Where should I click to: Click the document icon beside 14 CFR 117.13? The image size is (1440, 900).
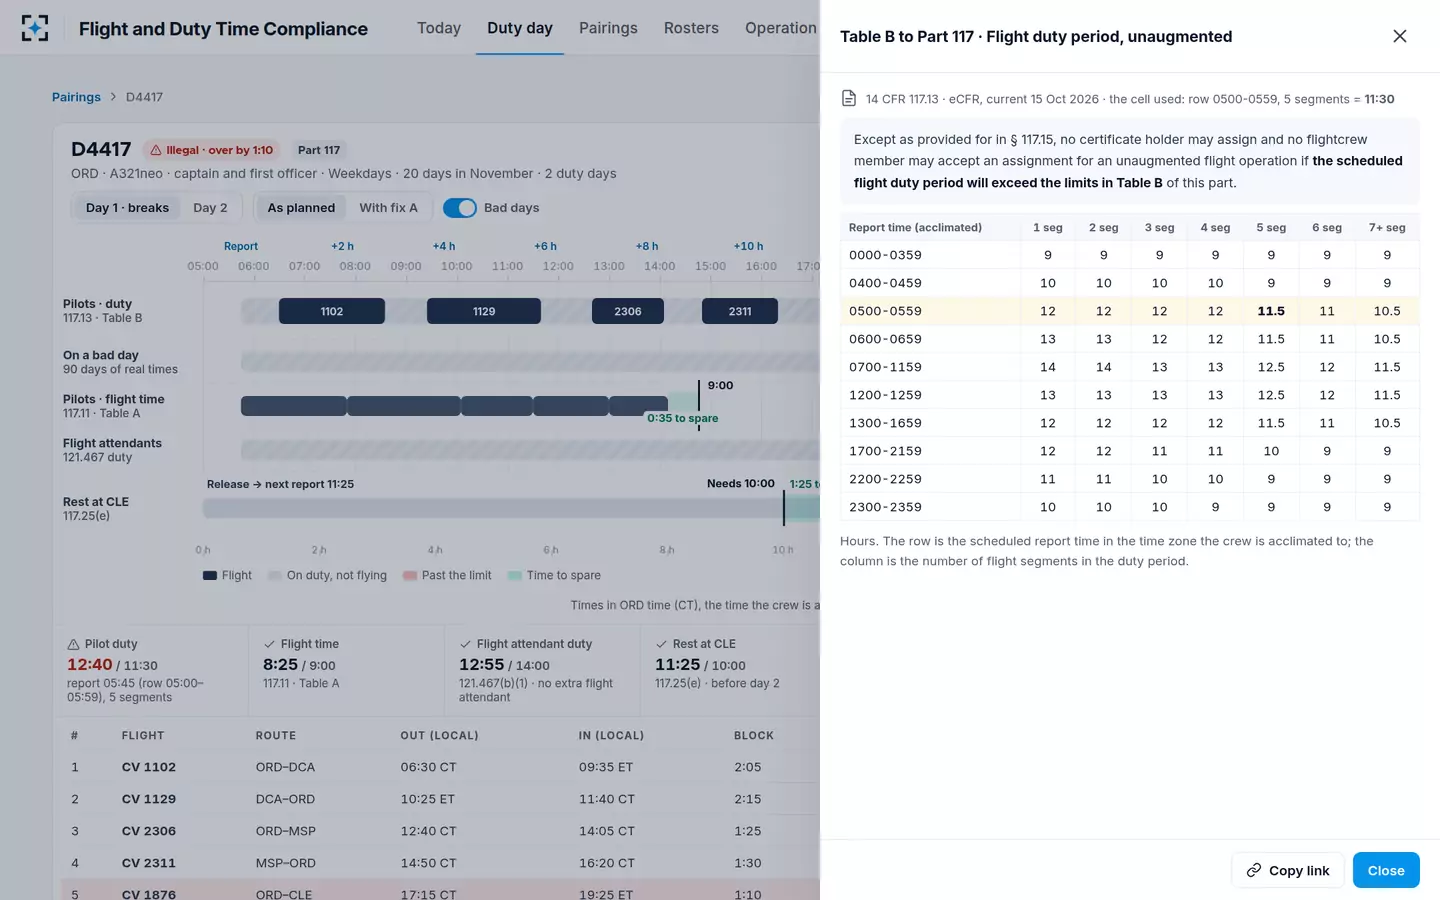pyautogui.click(x=849, y=98)
